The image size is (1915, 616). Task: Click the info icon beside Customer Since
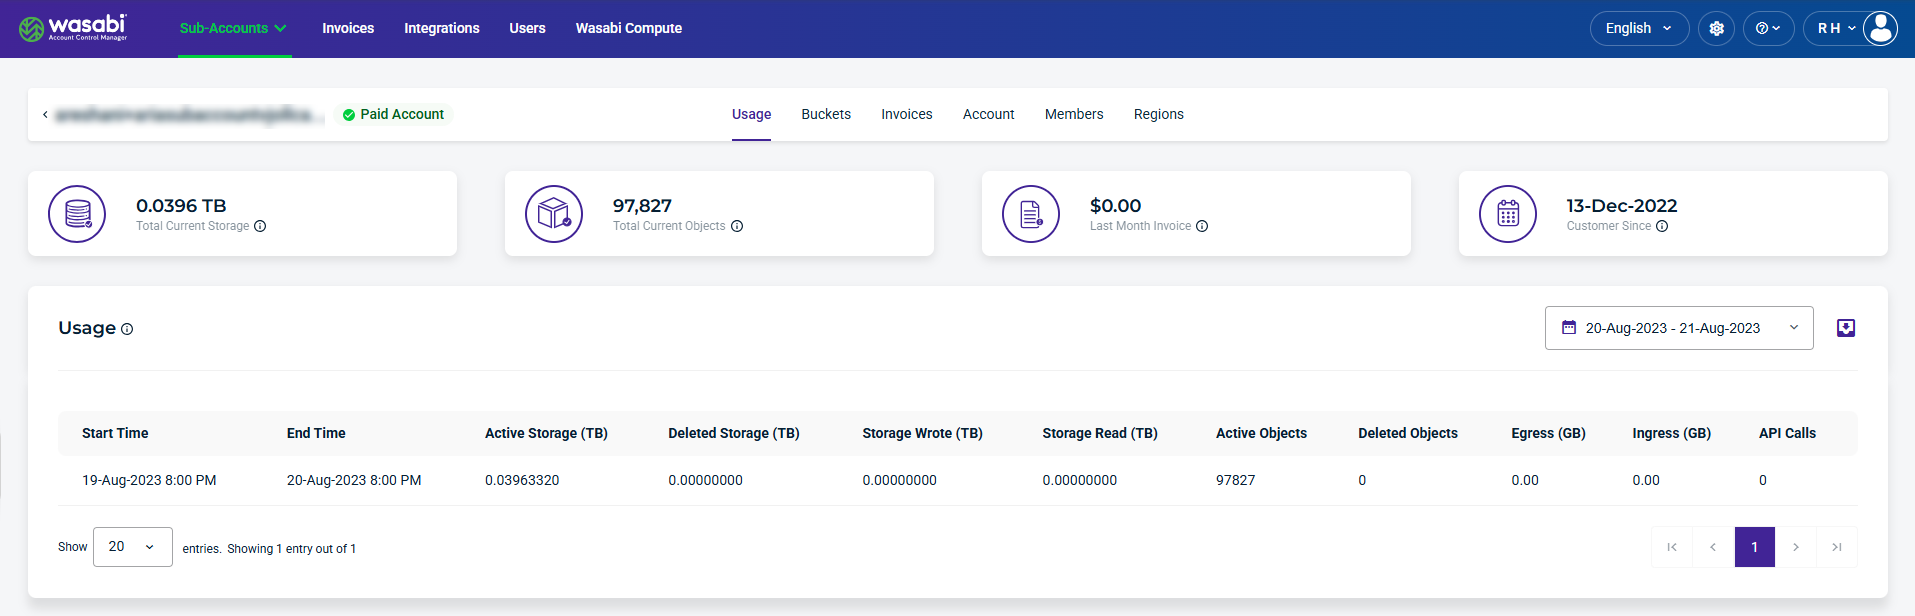[x=1662, y=226]
